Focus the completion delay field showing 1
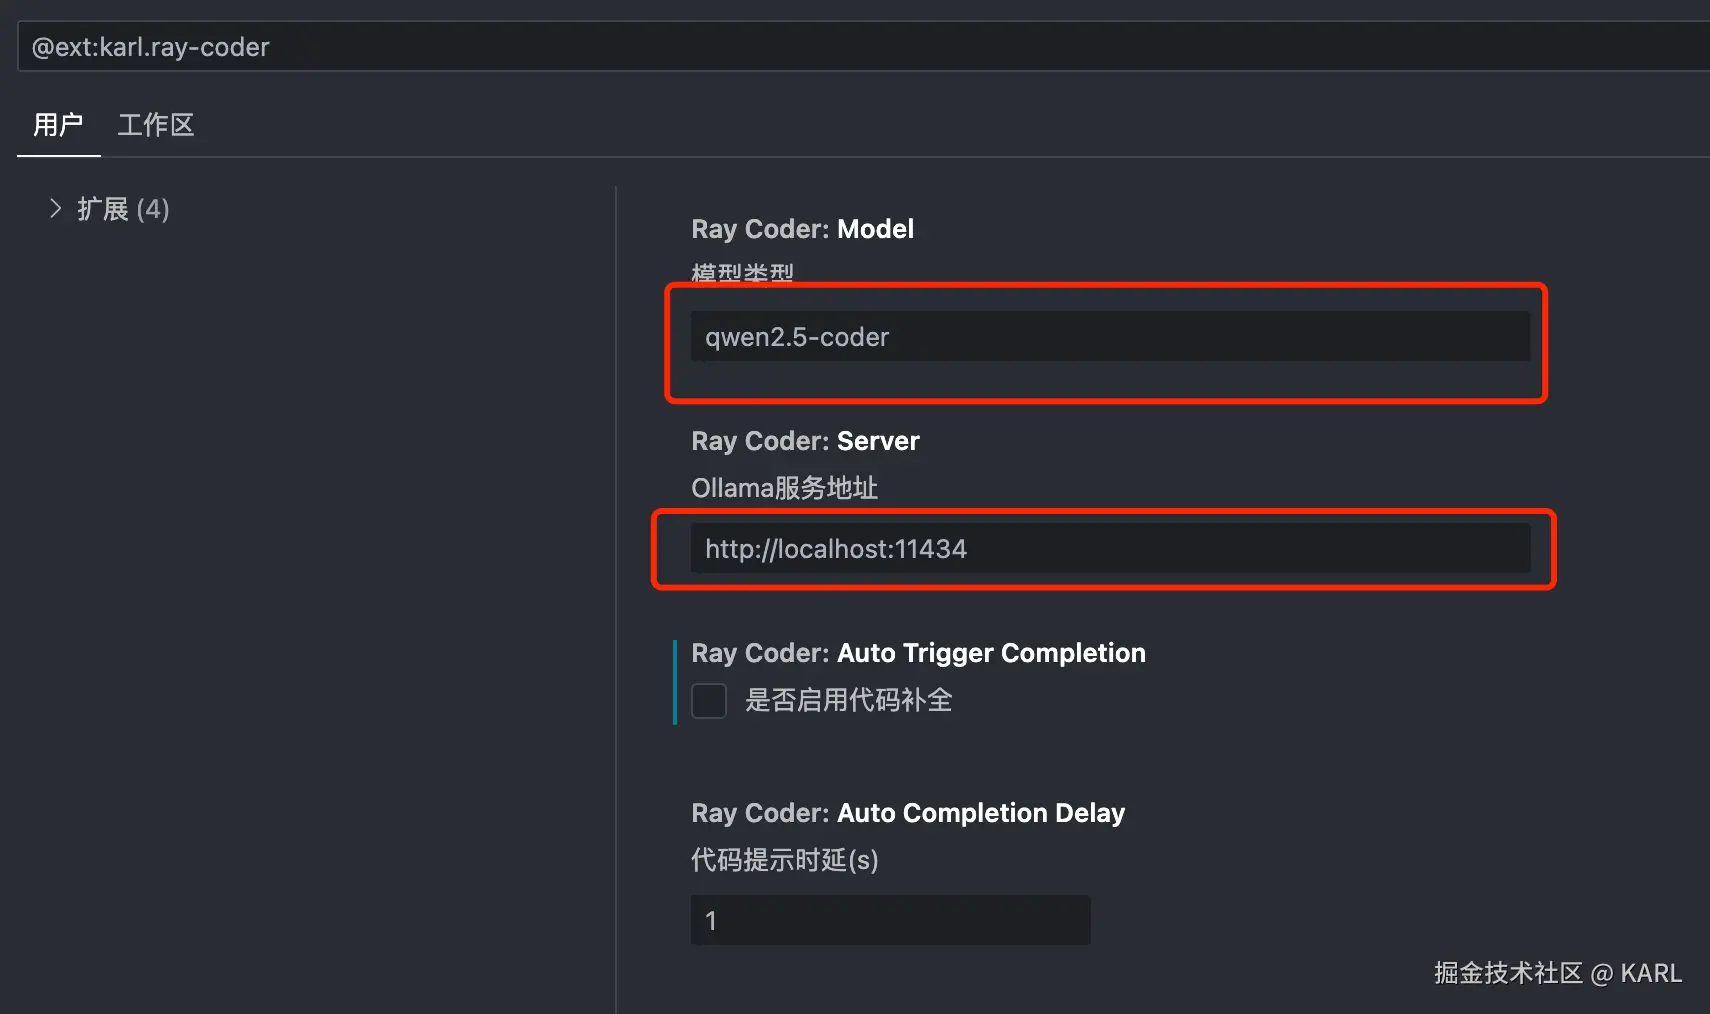 tap(890, 920)
